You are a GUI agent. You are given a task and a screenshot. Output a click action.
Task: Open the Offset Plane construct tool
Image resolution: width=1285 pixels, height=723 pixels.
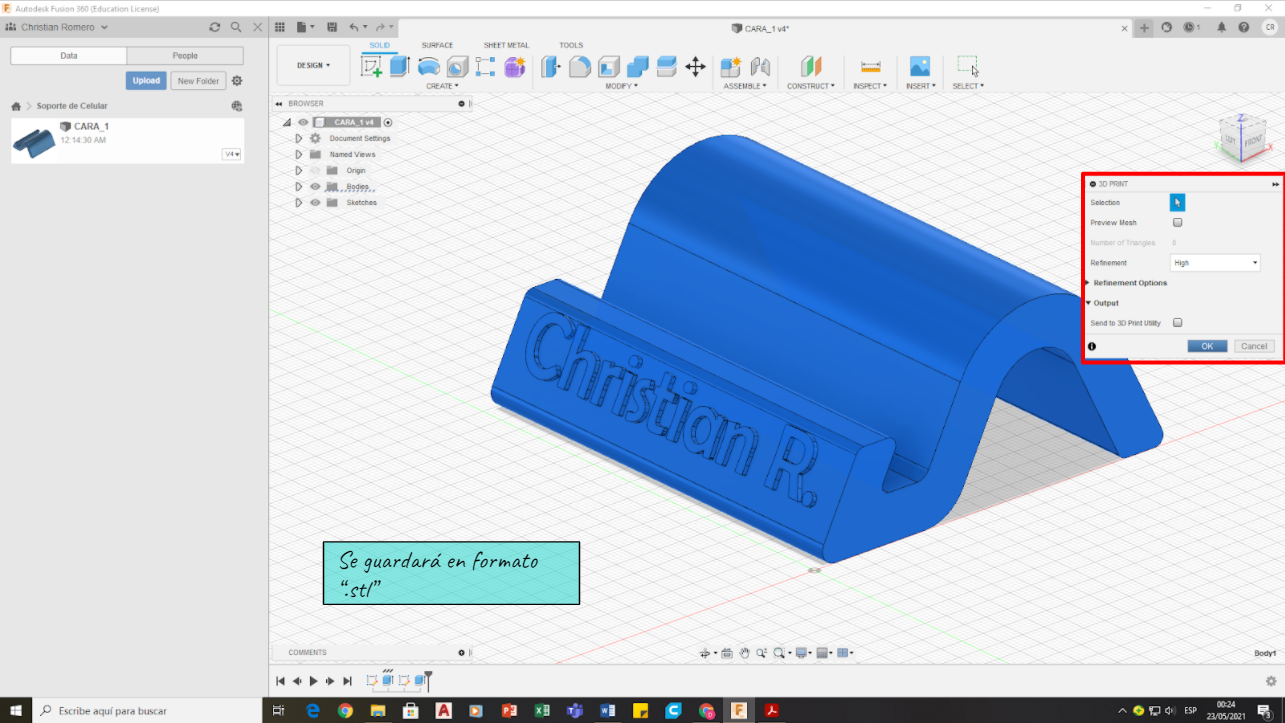(x=811, y=67)
